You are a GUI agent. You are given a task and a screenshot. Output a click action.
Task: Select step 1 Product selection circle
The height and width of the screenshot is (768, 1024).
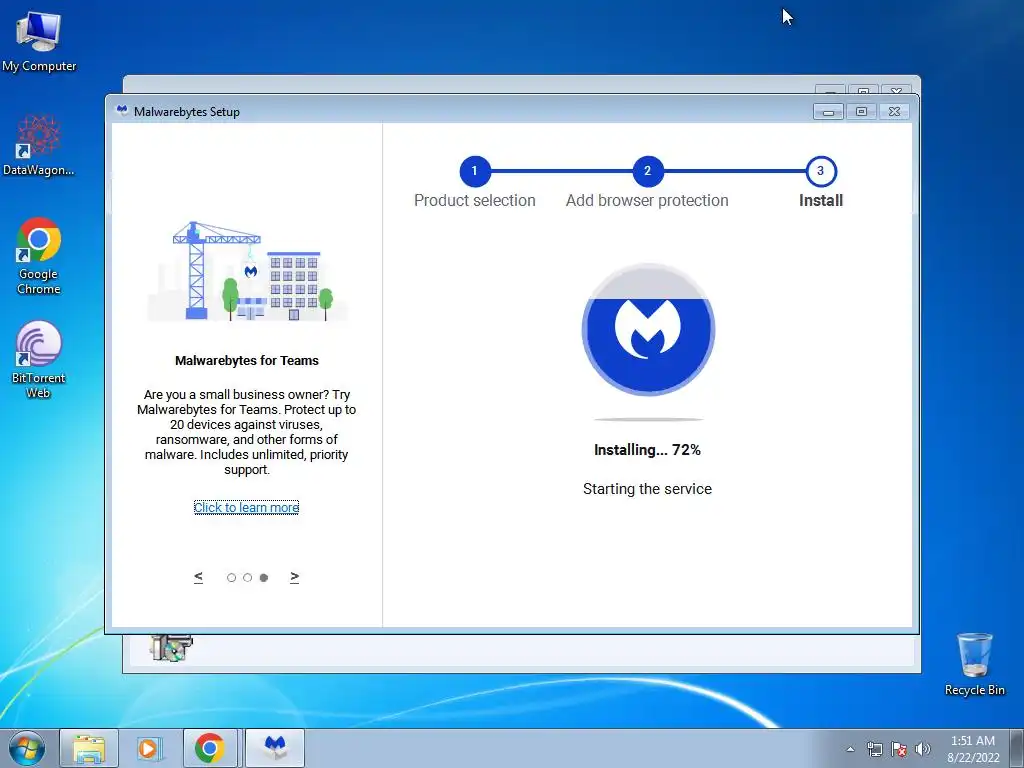point(475,171)
